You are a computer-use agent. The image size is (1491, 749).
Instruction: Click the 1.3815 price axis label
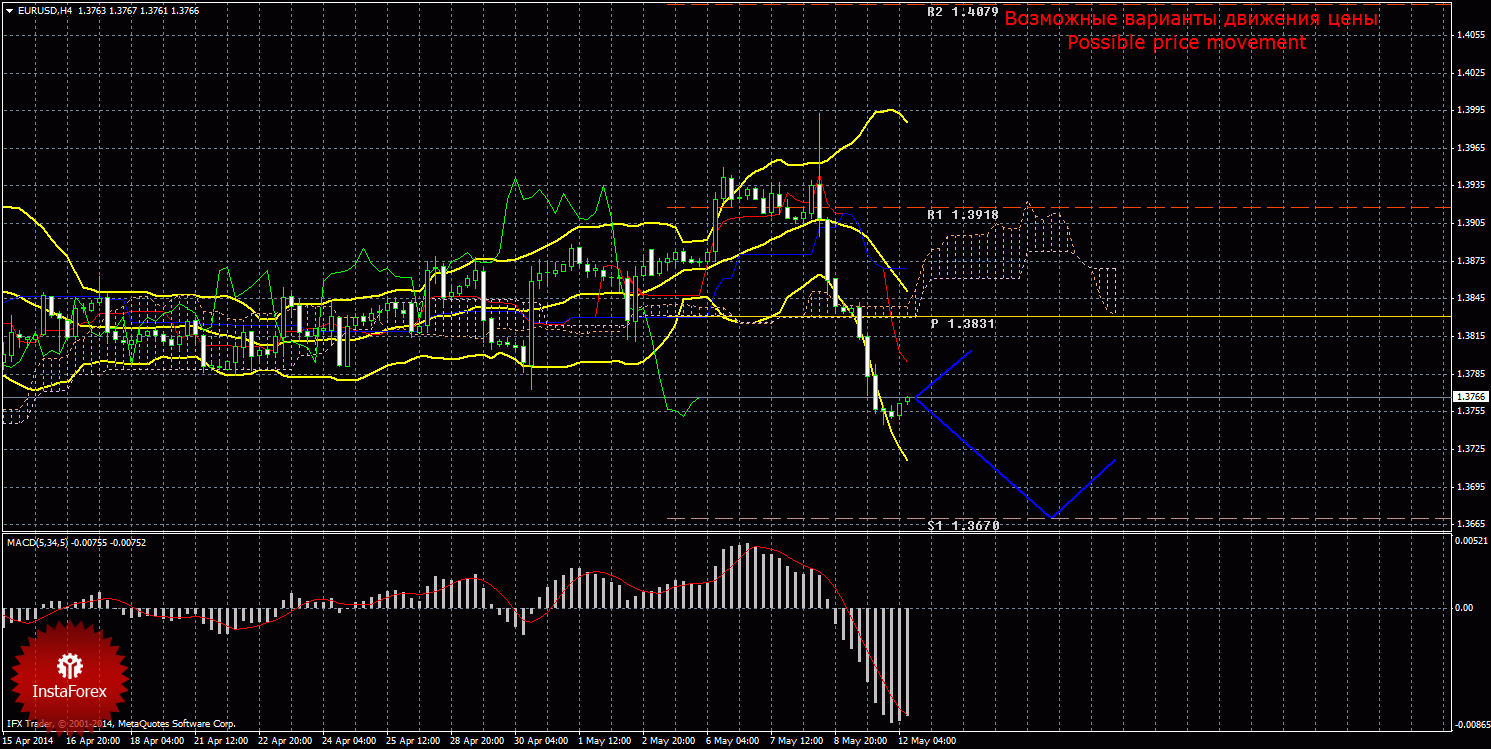1469,336
